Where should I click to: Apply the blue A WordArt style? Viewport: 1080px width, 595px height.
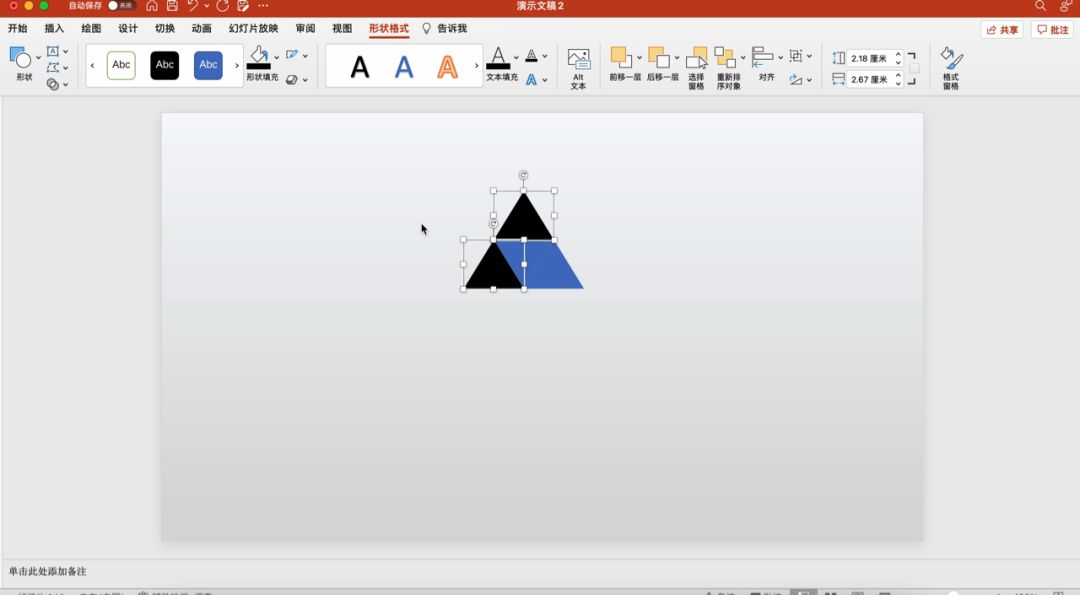pos(404,67)
